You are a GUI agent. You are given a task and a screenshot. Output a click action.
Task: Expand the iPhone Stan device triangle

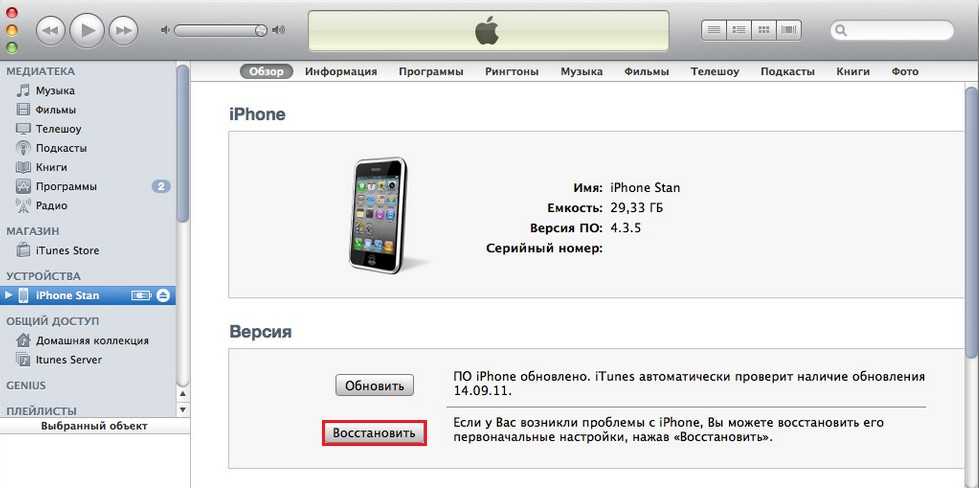coord(8,295)
